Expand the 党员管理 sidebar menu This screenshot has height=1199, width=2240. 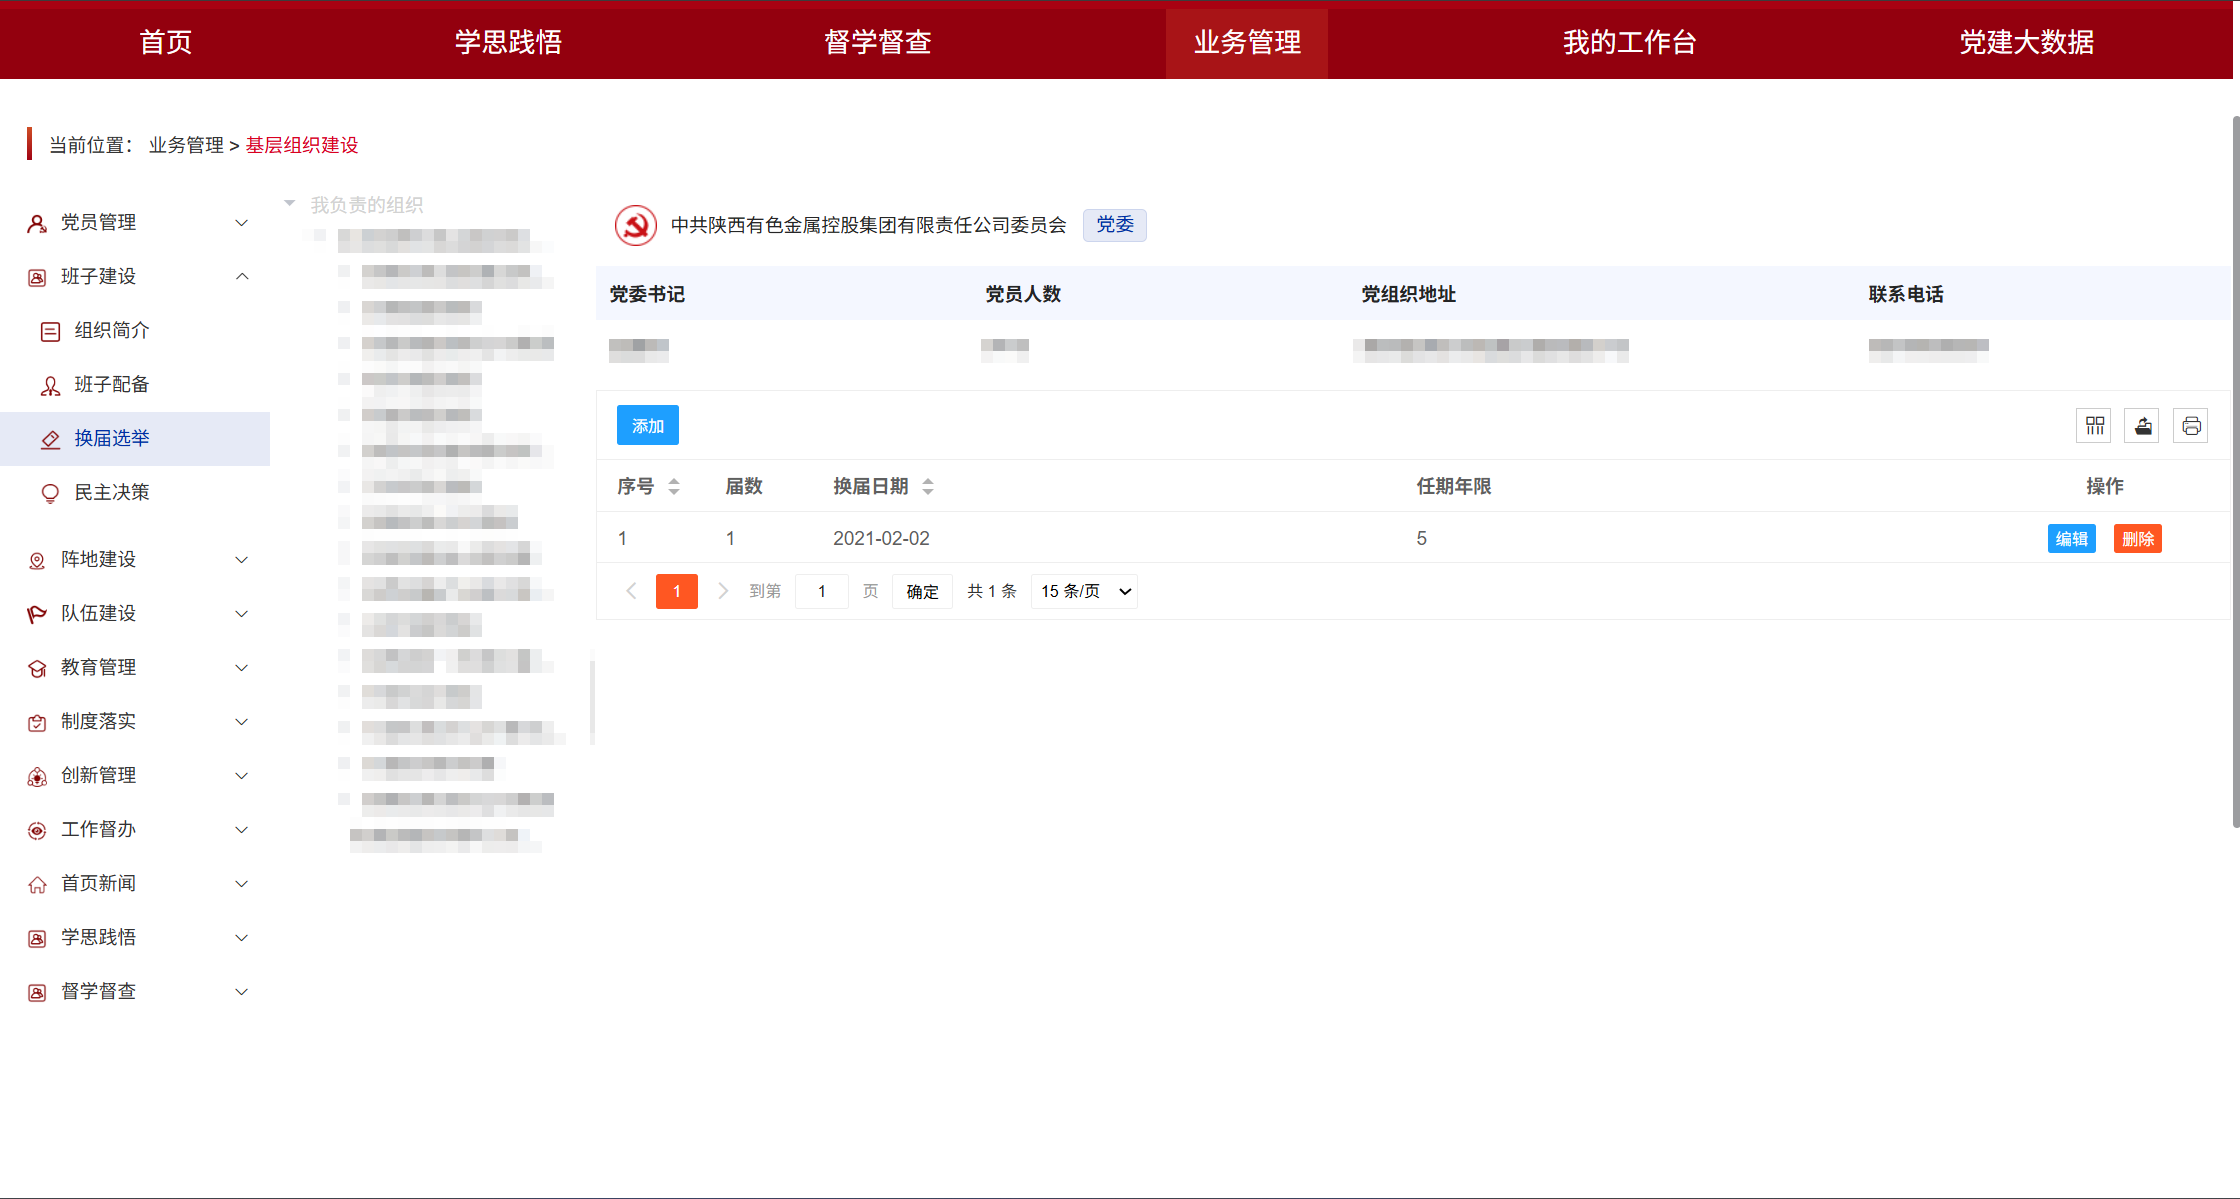(241, 222)
